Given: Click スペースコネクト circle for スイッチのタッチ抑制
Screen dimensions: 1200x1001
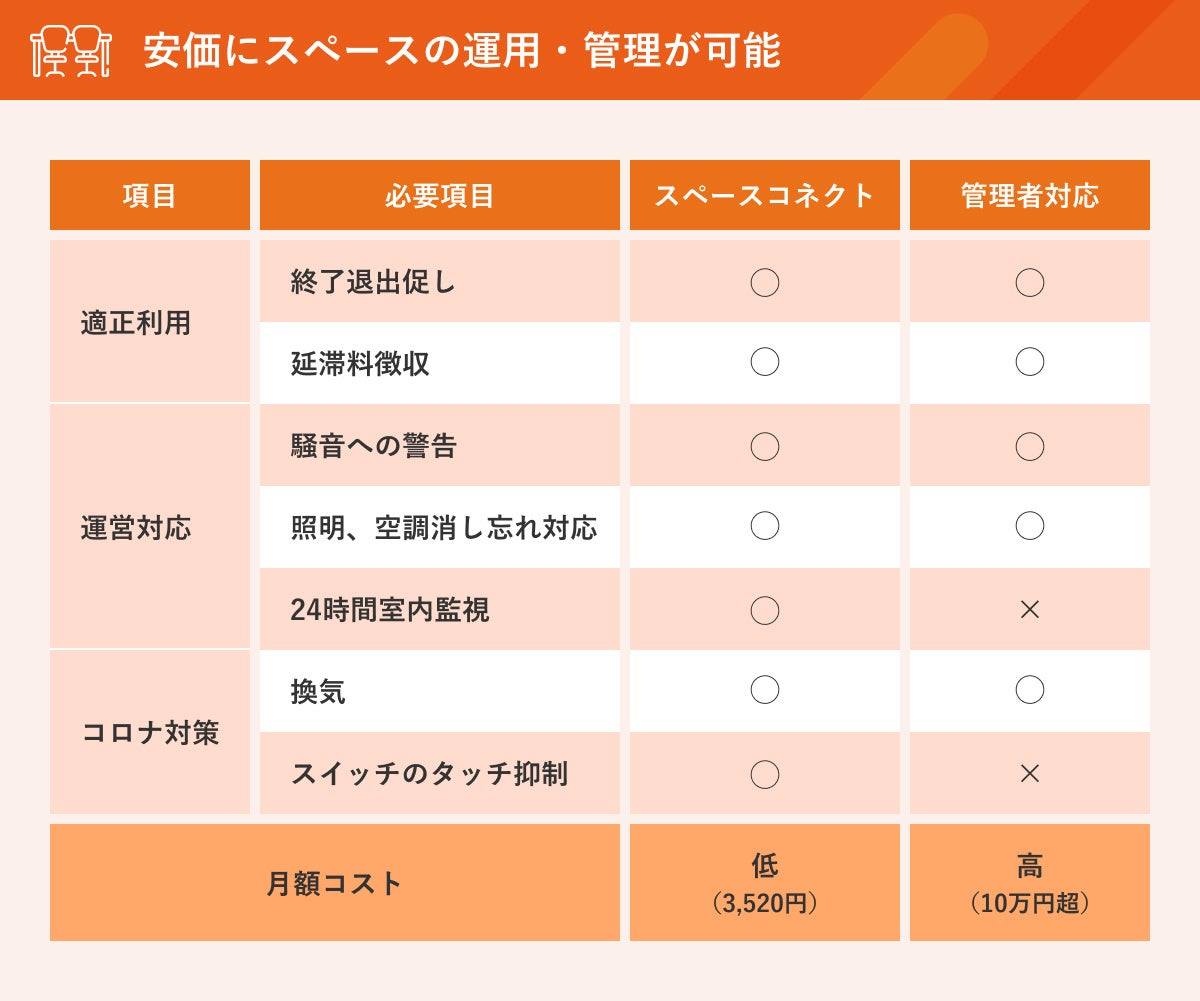Looking at the screenshot, I should coord(764,773).
